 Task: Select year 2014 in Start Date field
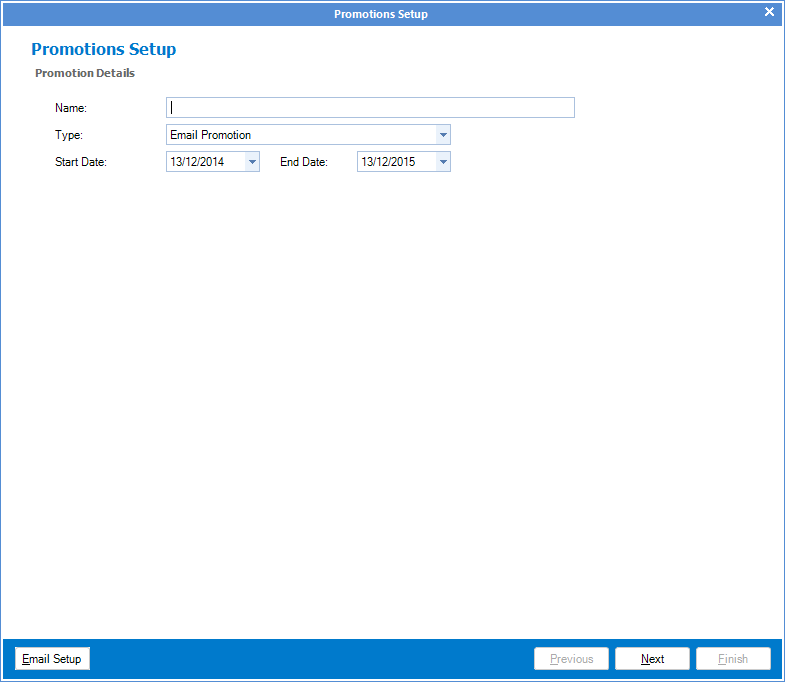click(213, 162)
